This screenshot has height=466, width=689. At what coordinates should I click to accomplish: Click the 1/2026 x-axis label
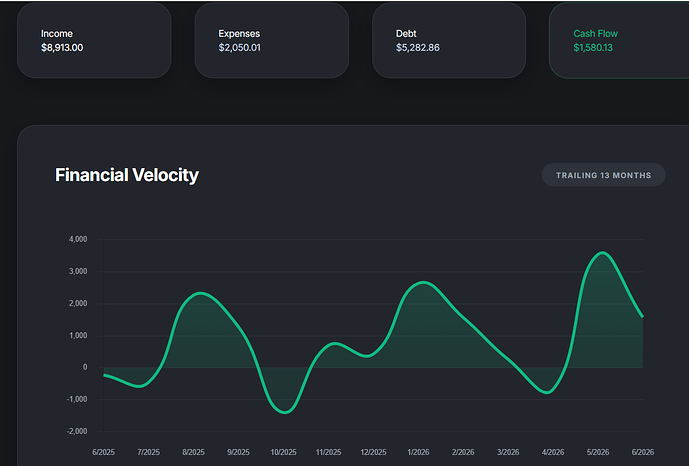418,452
